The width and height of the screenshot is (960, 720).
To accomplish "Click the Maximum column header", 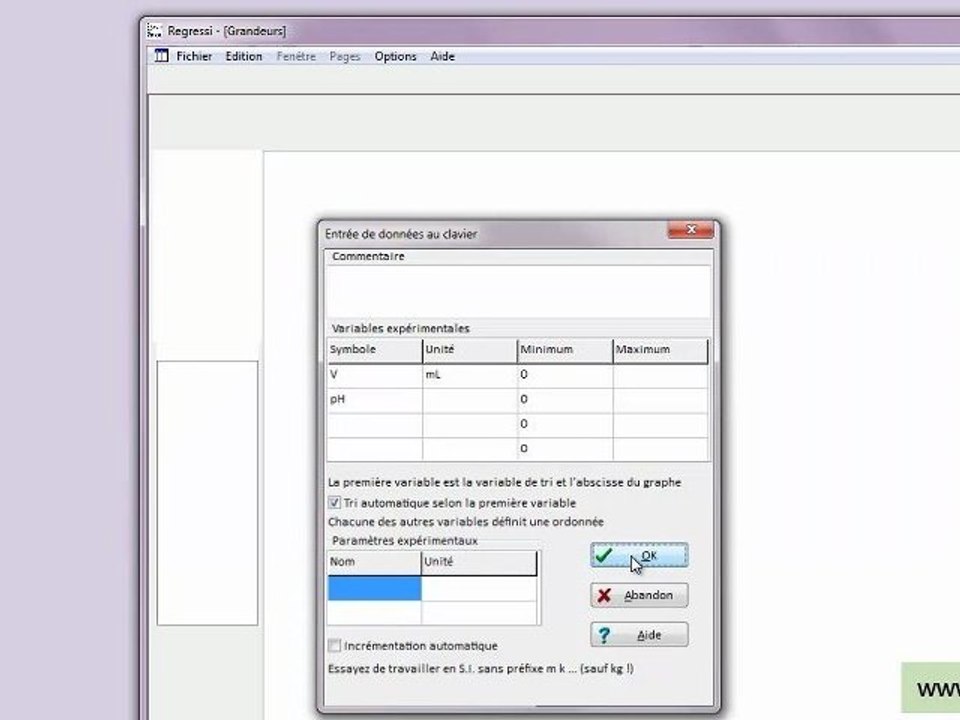I will pyautogui.click(x=661, y=350).
